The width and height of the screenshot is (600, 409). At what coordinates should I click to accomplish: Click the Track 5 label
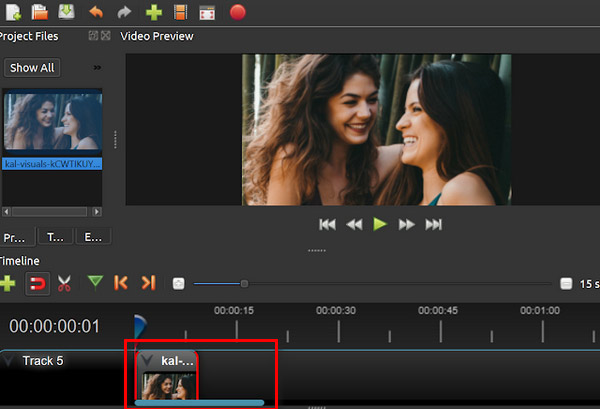43,360
